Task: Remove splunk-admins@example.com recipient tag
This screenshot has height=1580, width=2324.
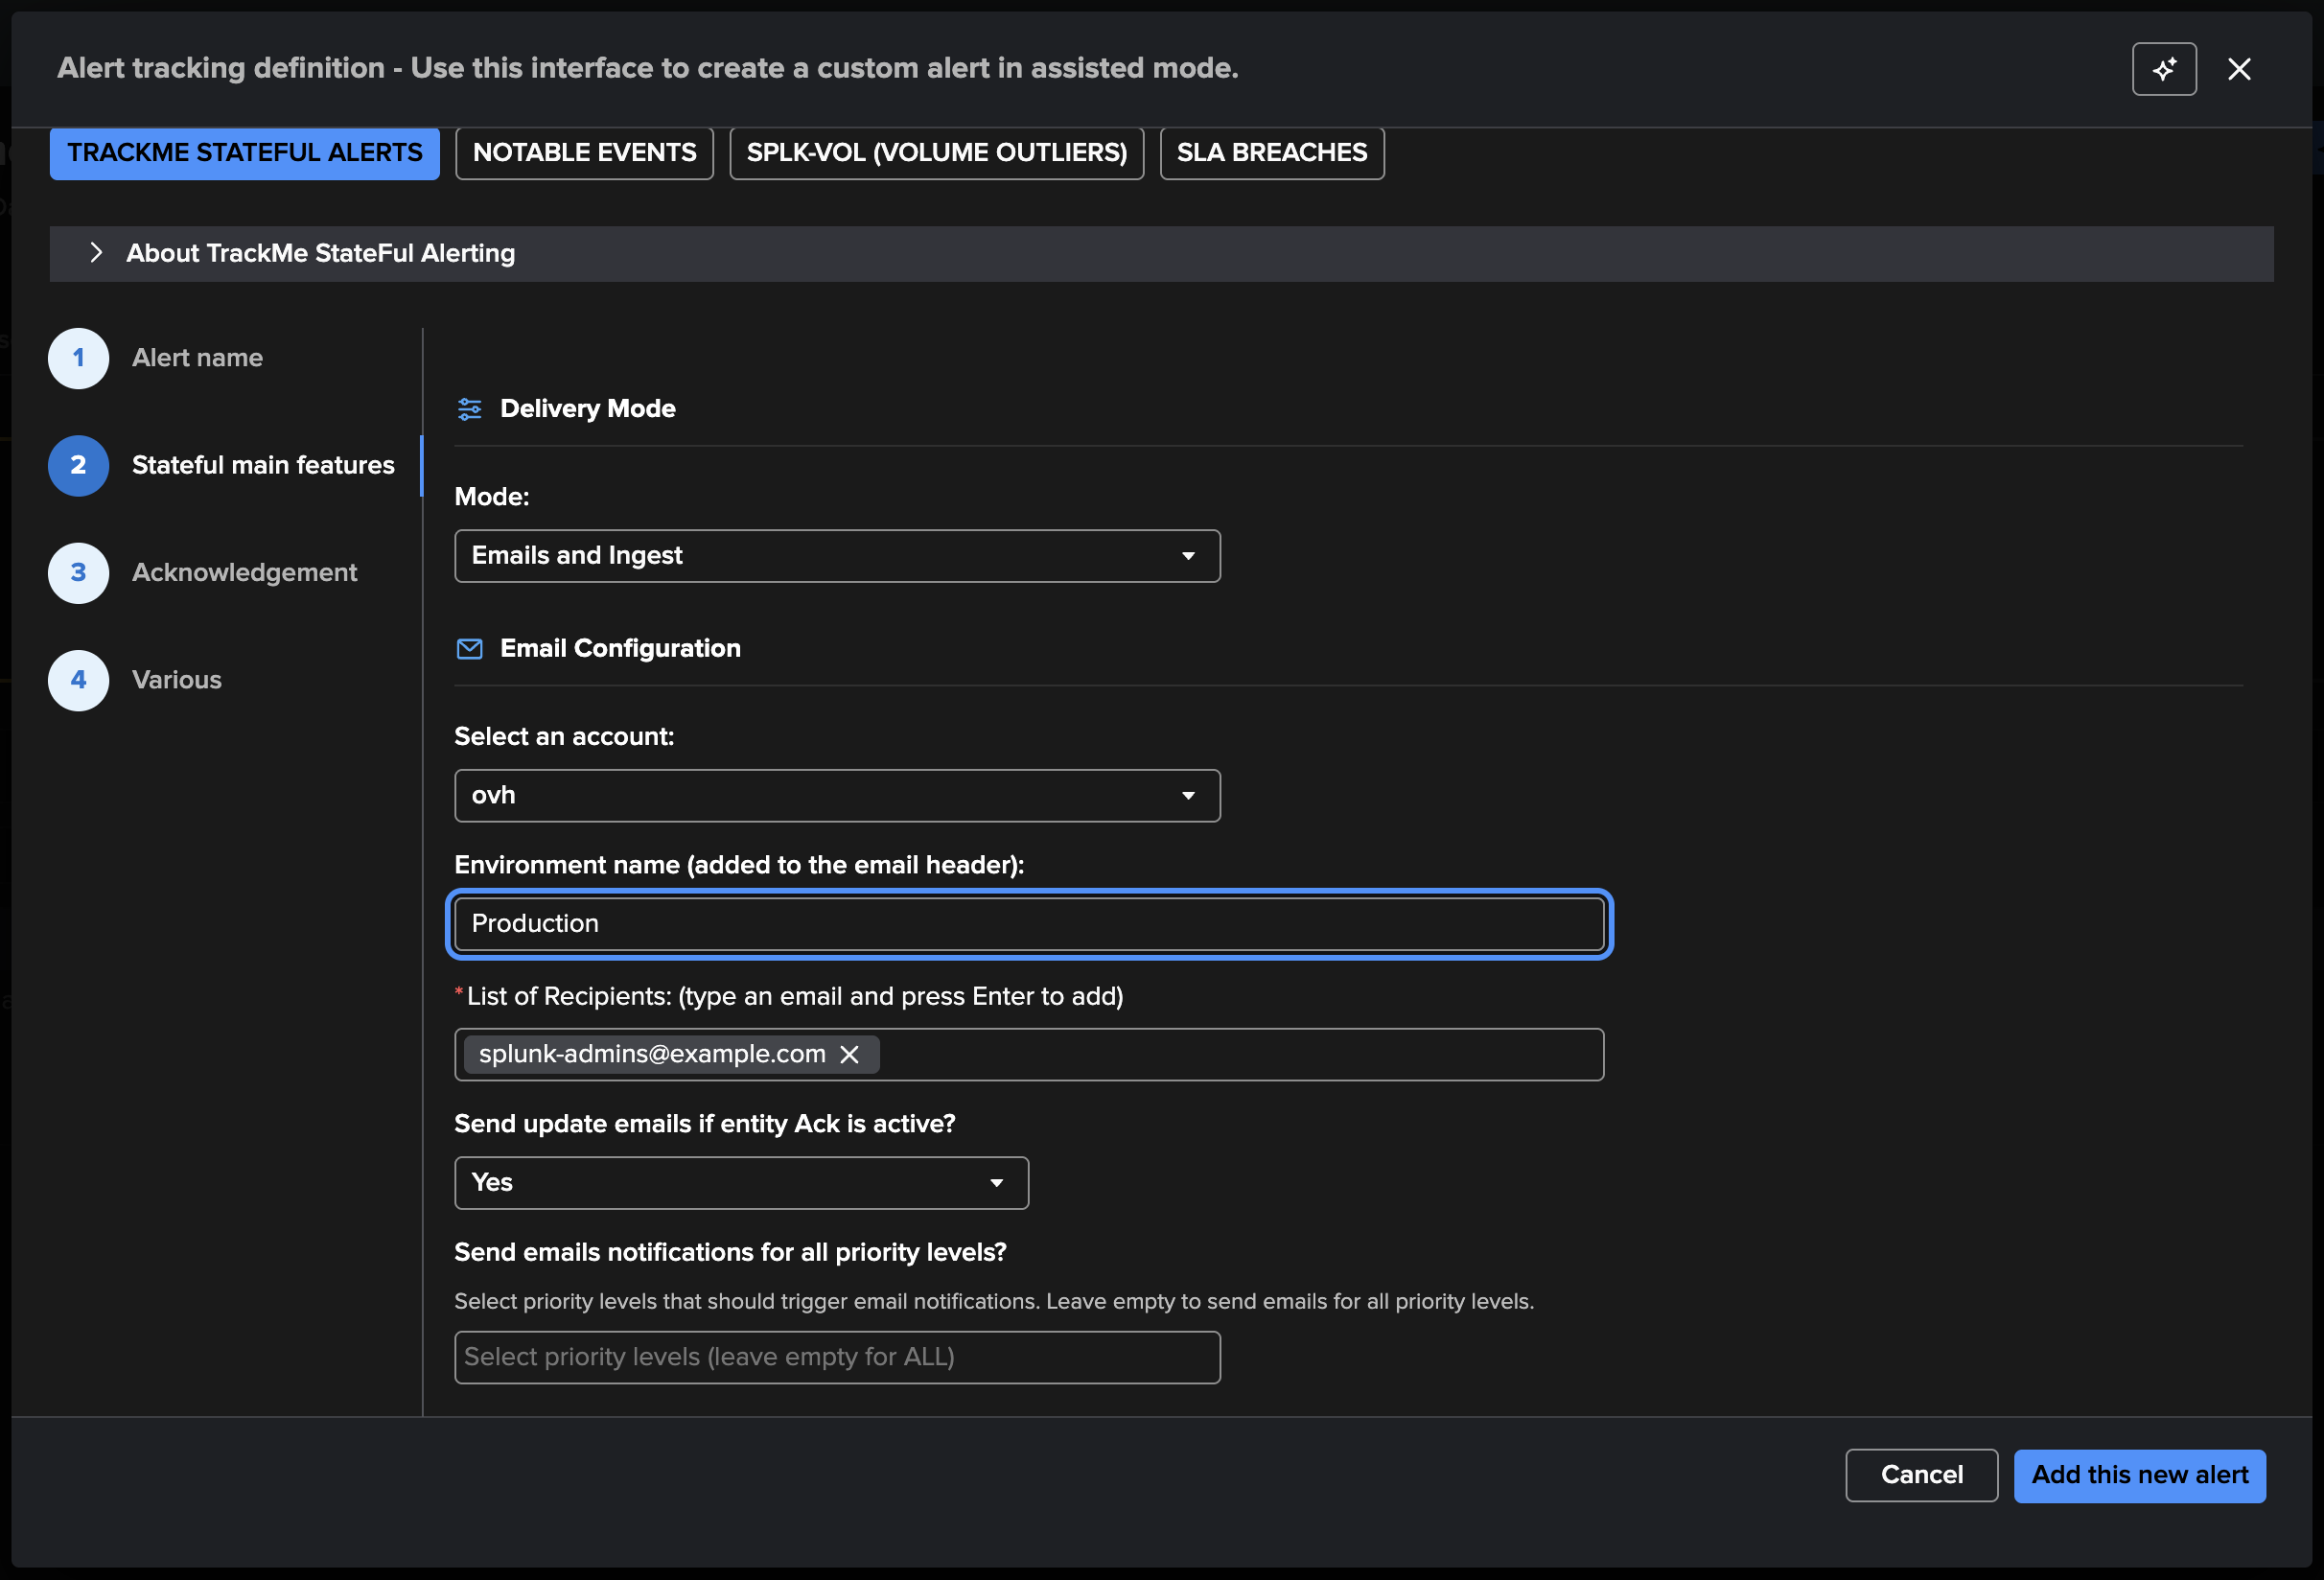Action: point(849,1054)
